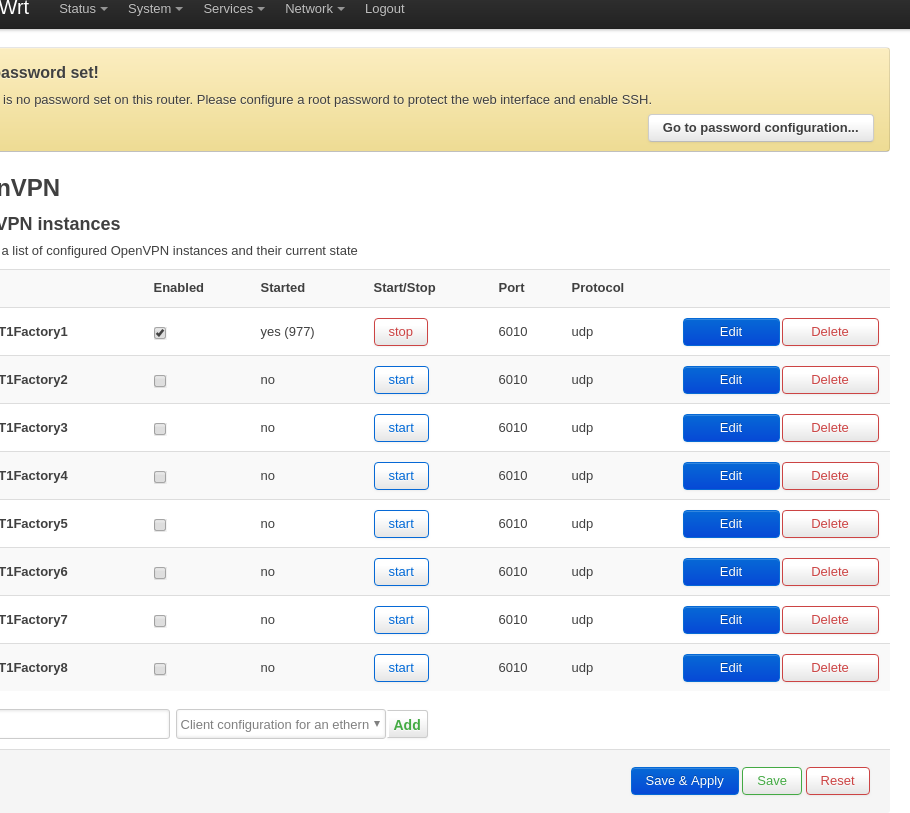Click the Port column header

coord(511,288)
